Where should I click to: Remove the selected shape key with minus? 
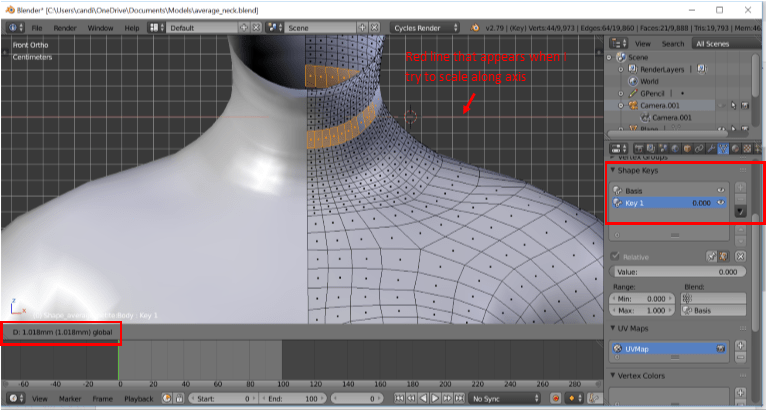tap(741, 199)
